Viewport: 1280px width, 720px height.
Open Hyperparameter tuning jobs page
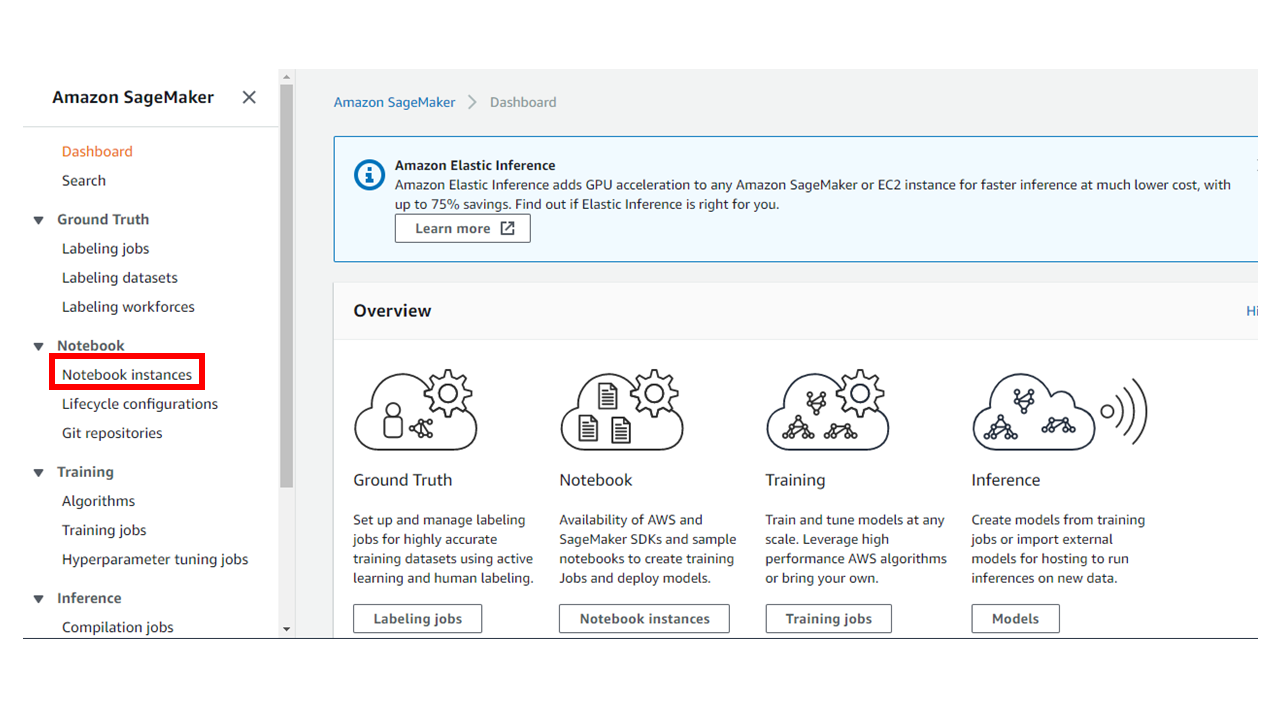pos(155,559)
